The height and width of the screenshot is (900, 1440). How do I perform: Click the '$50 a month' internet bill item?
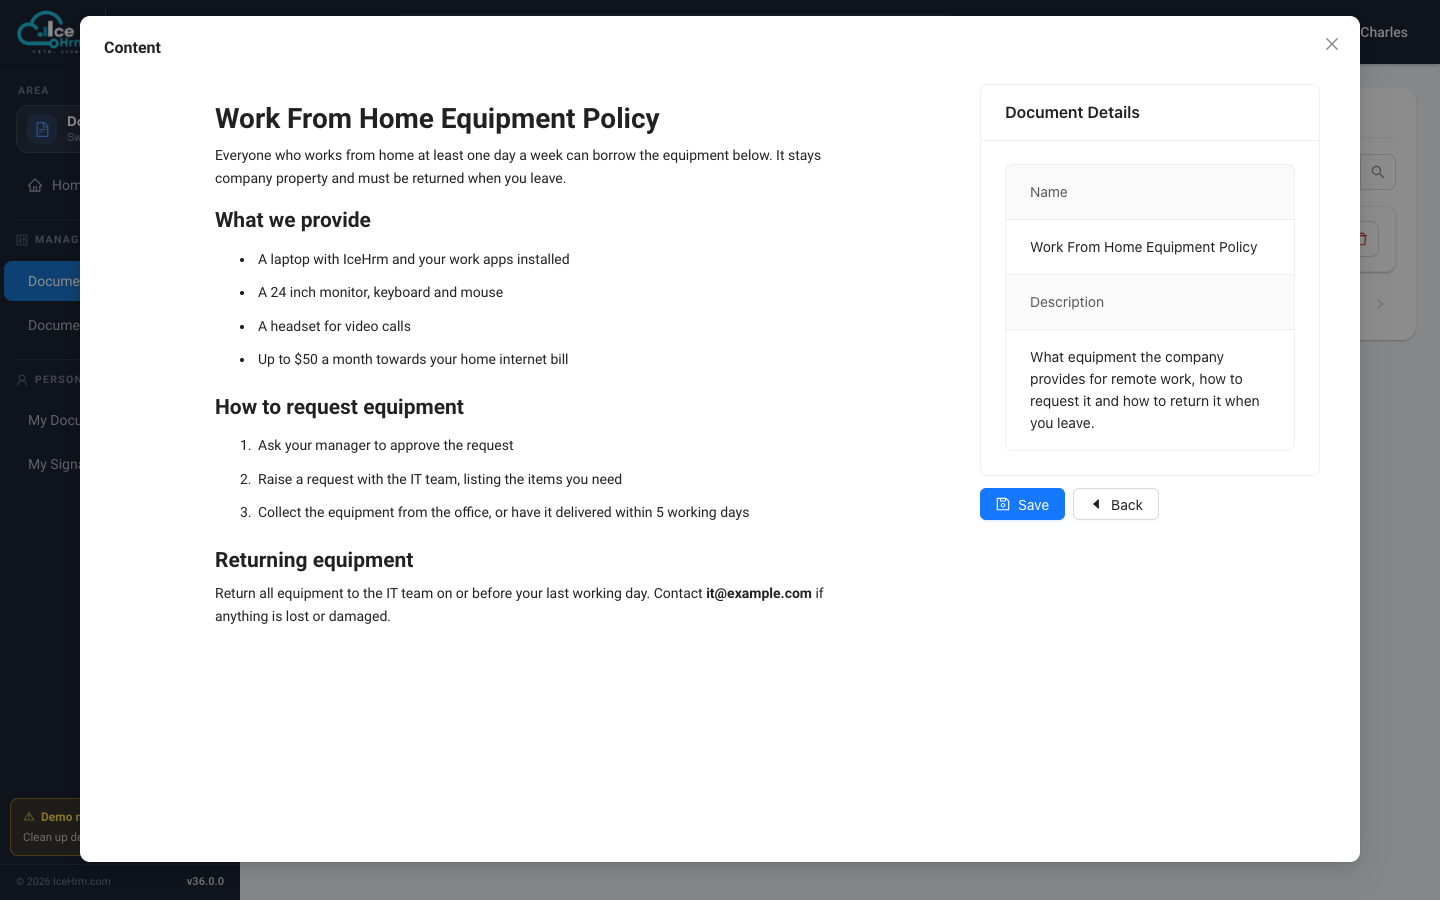click(413, 359)
